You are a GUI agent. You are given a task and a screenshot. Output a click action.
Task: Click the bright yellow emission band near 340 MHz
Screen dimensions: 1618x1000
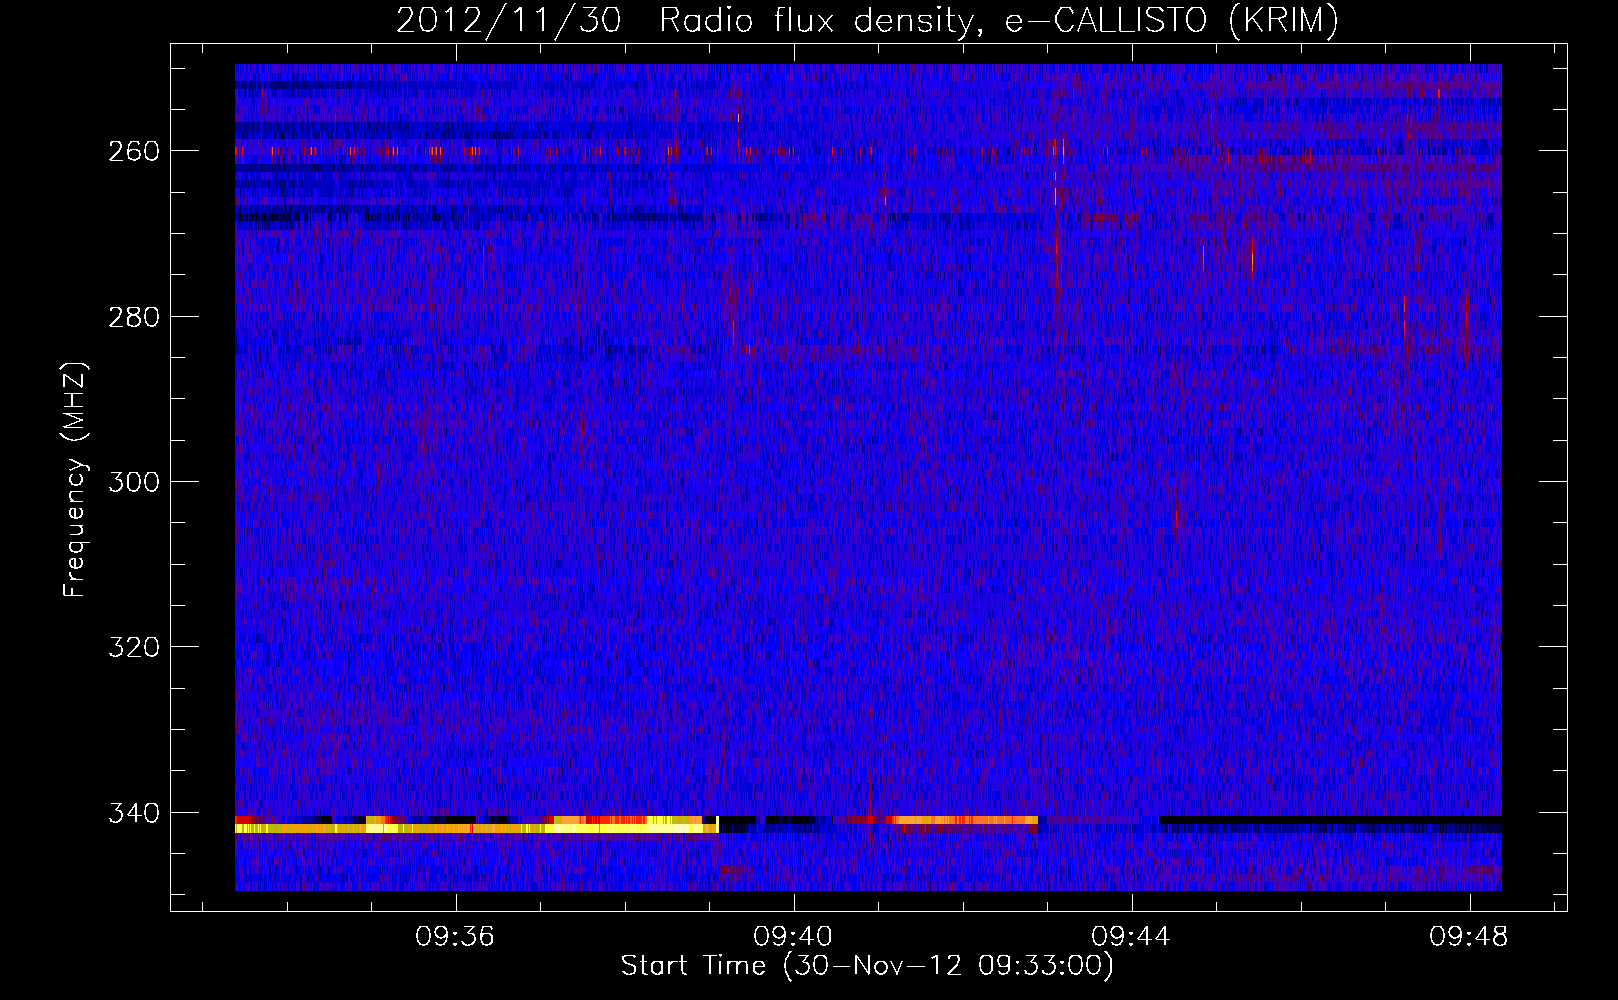tap(477, 828)
